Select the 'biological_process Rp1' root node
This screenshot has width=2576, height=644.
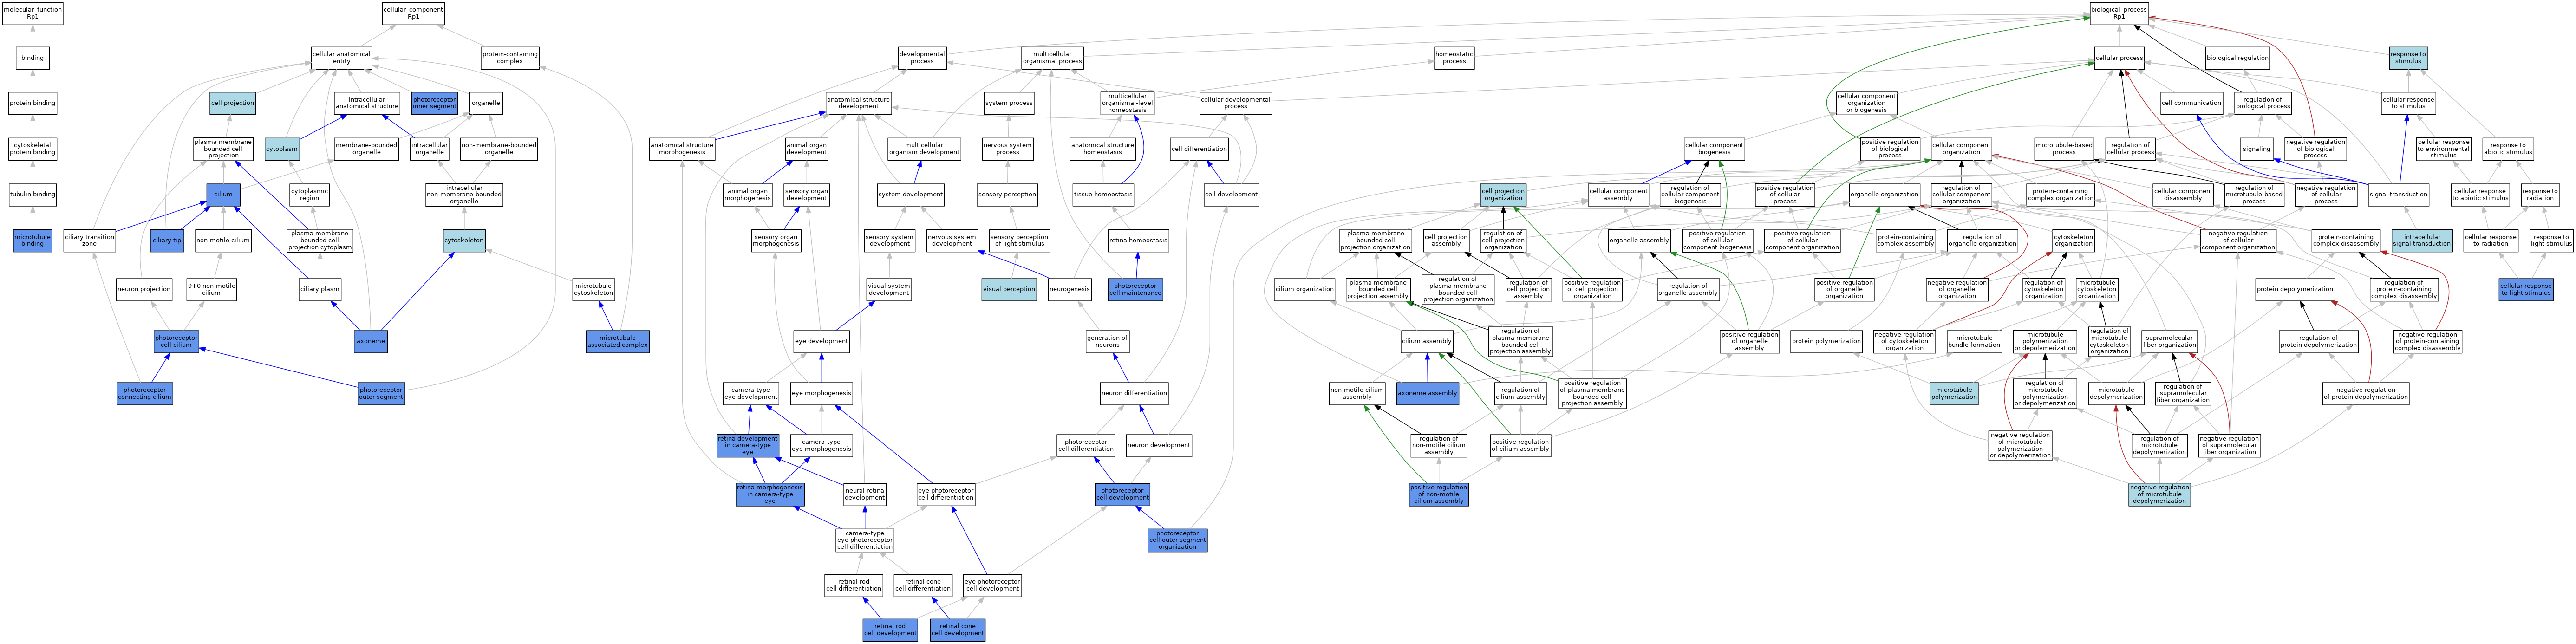[2119, 13]
